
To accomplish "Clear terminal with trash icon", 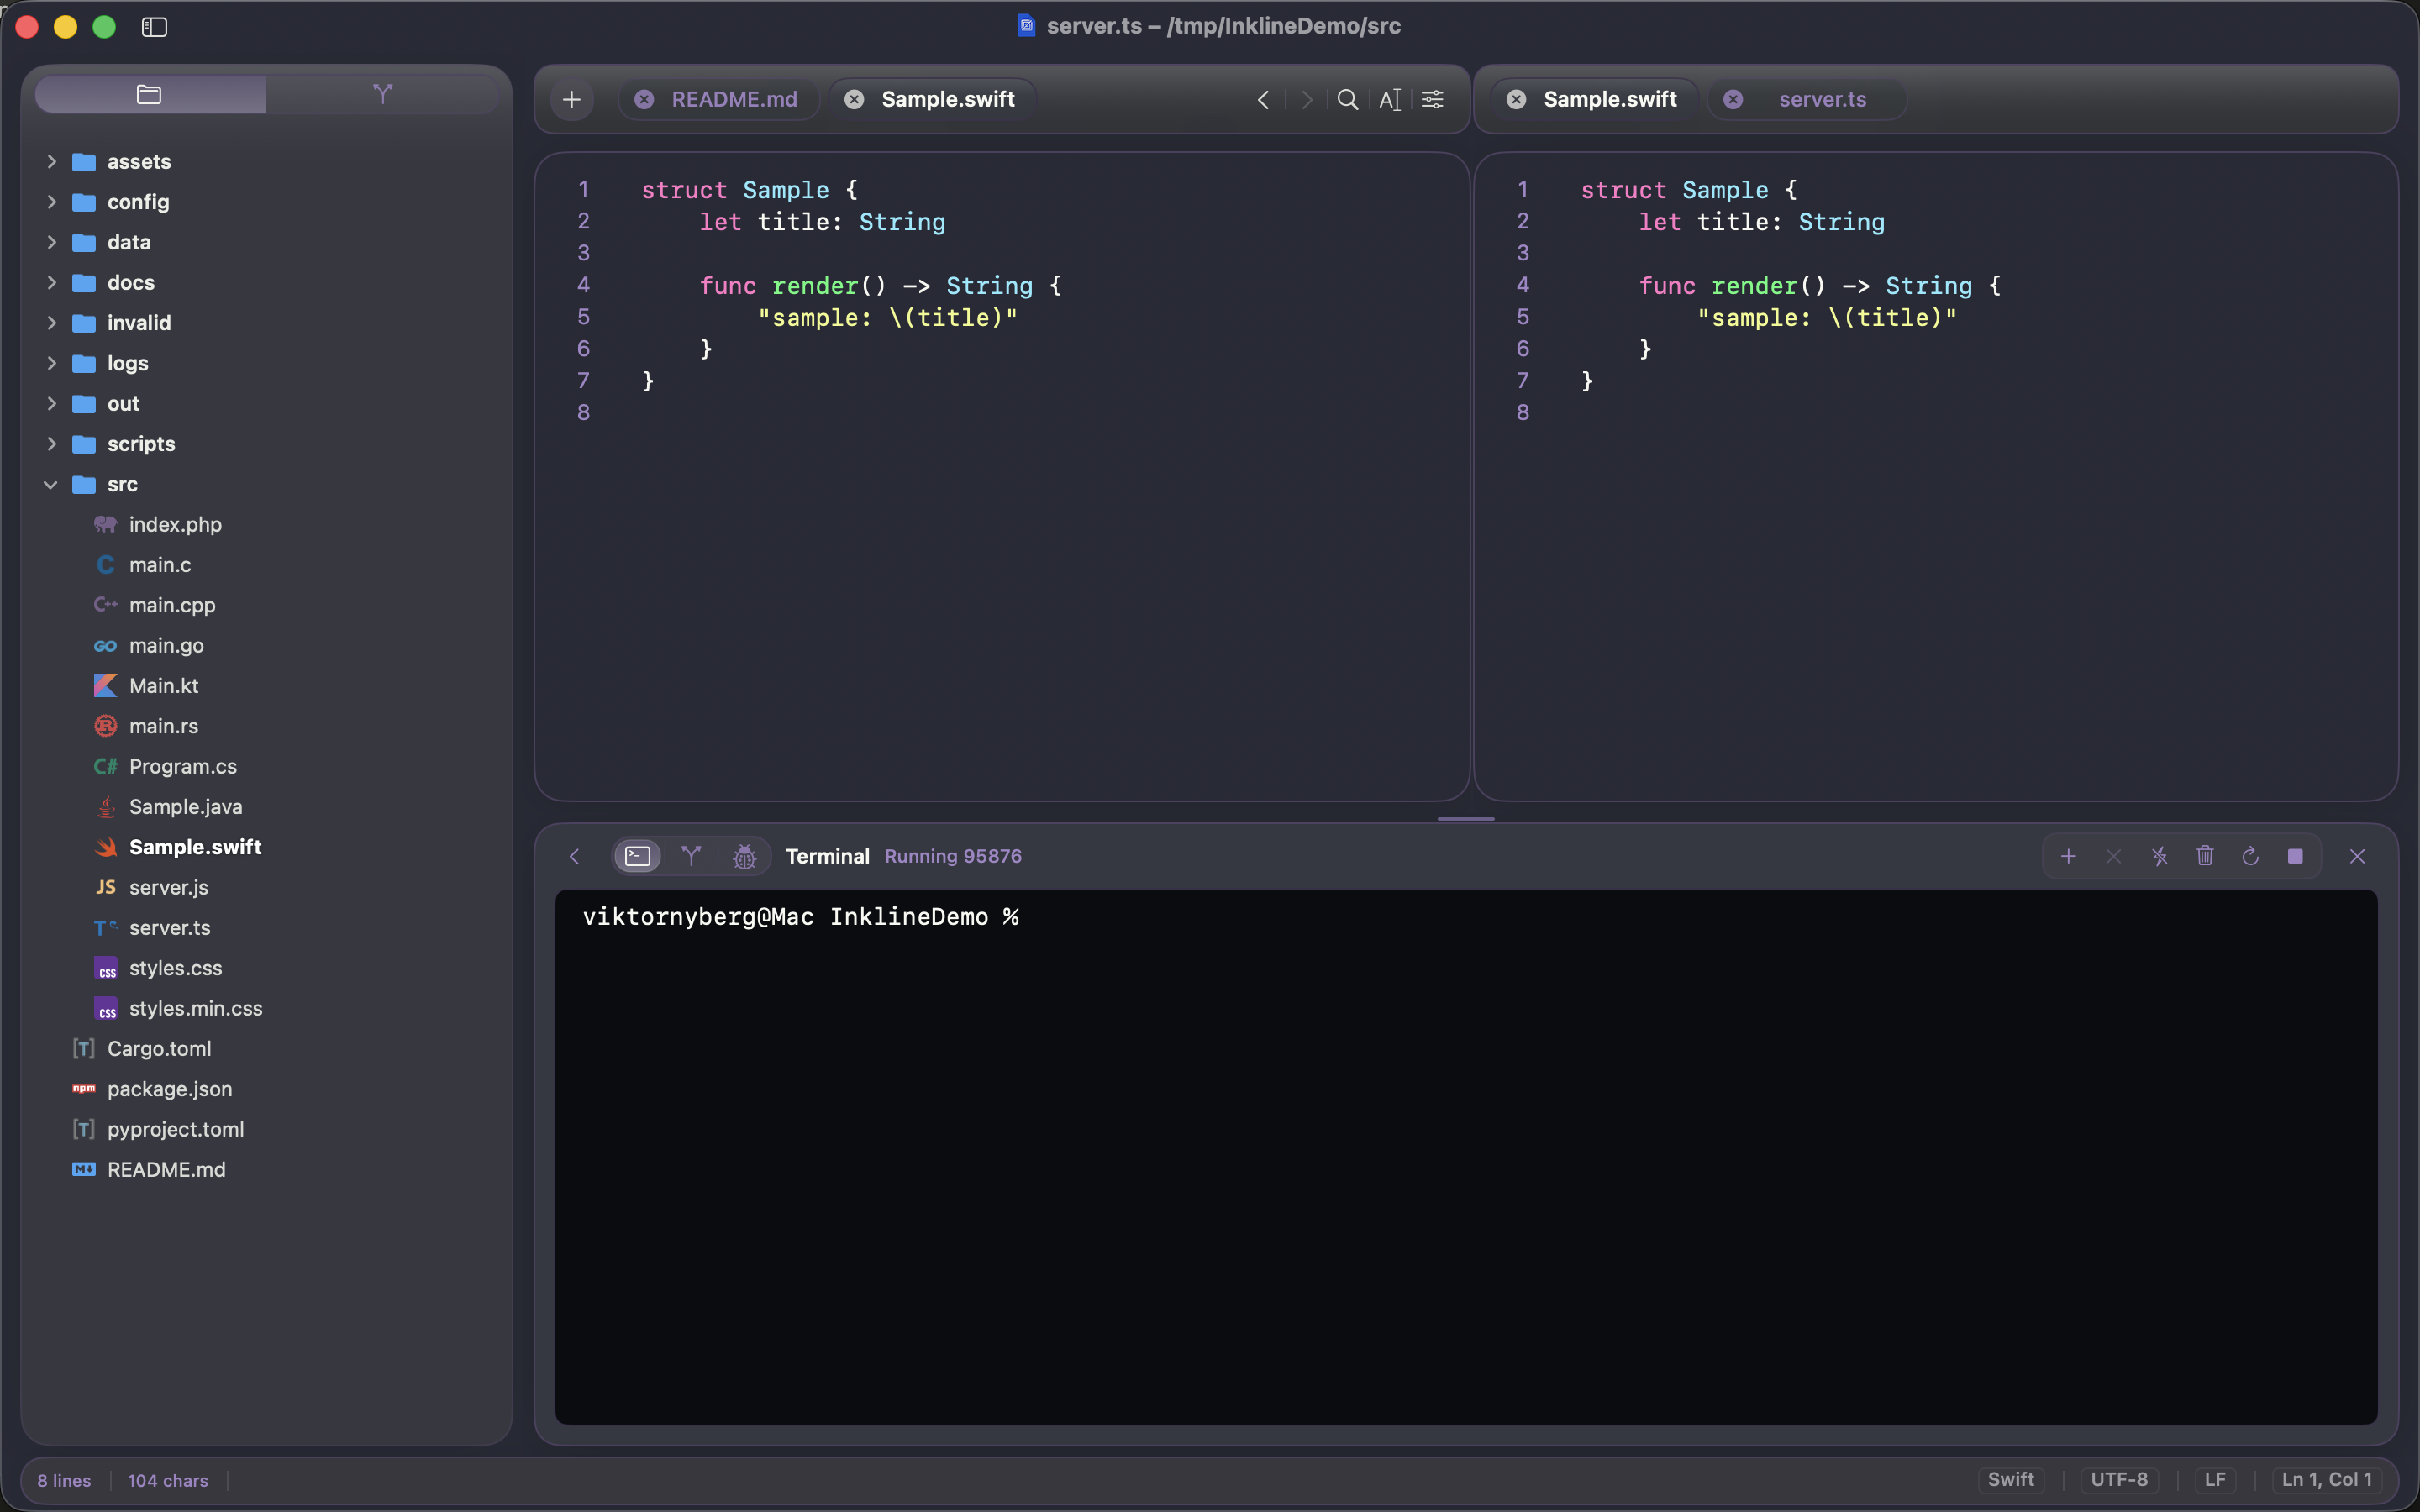I will click(2205, 857).
